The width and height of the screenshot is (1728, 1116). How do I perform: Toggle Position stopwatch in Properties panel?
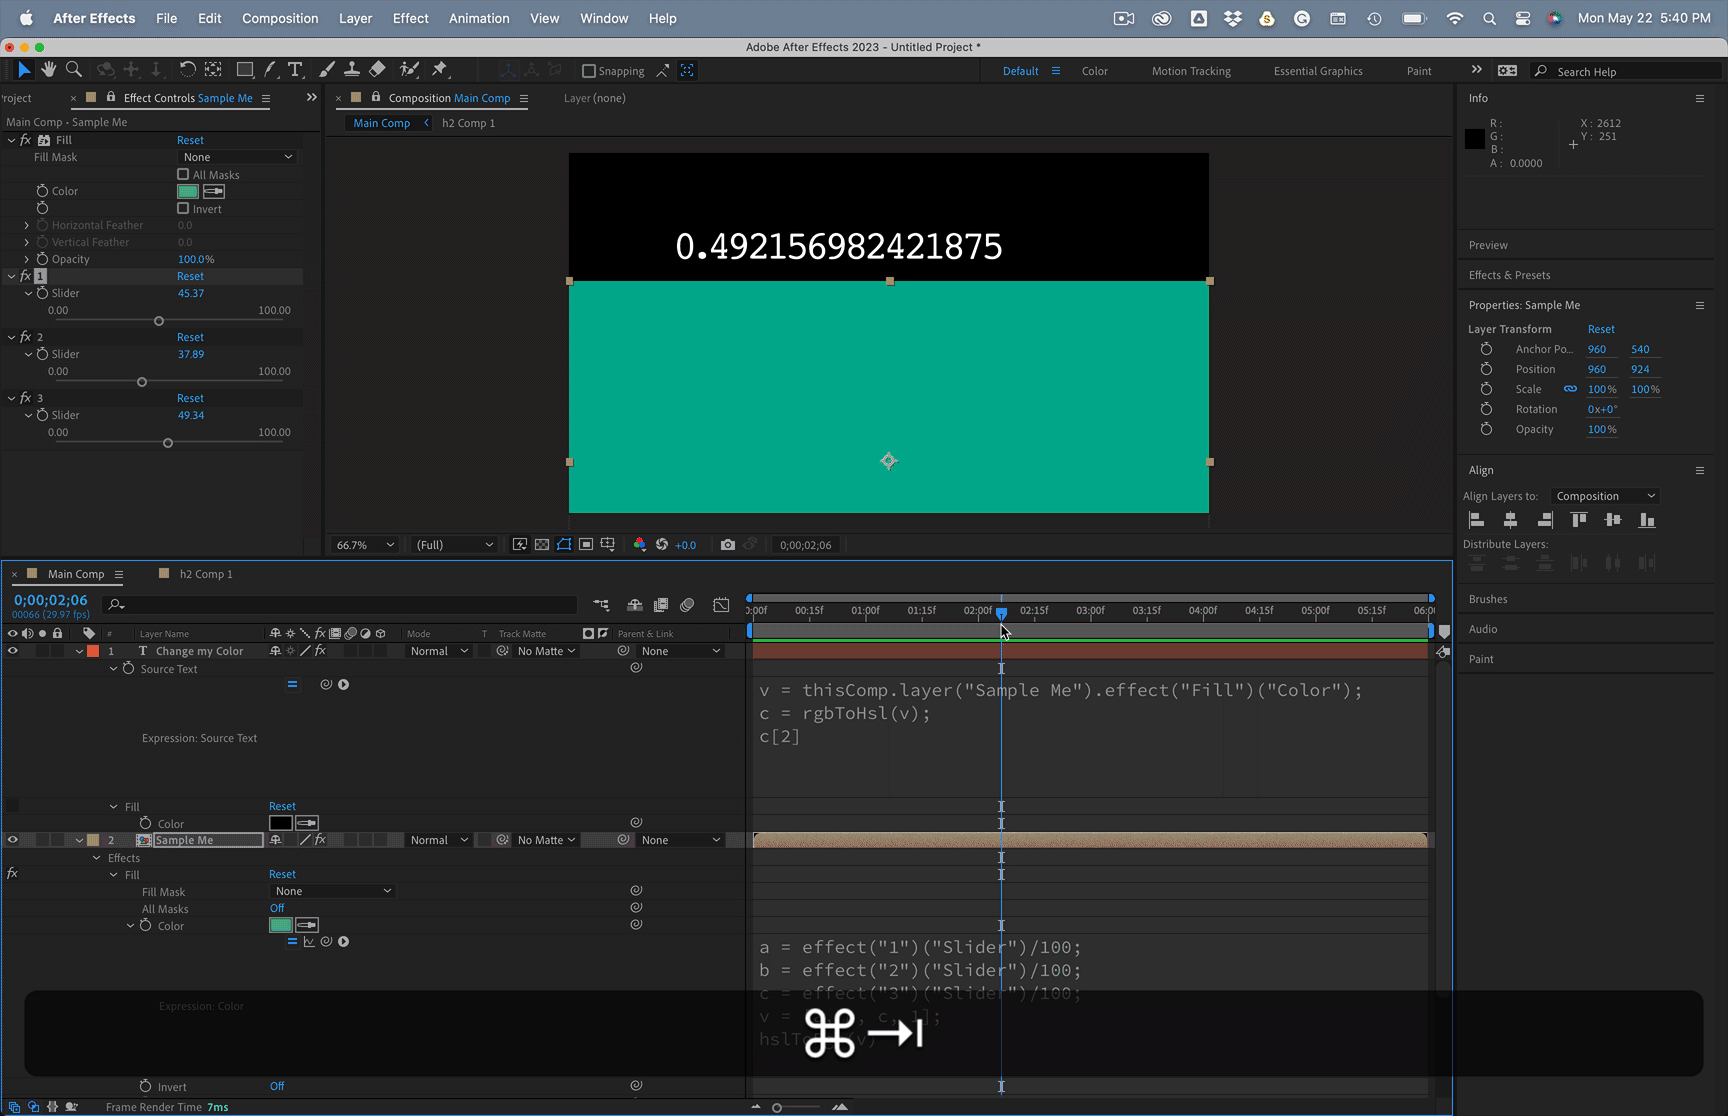click(x=1486, y=369)
